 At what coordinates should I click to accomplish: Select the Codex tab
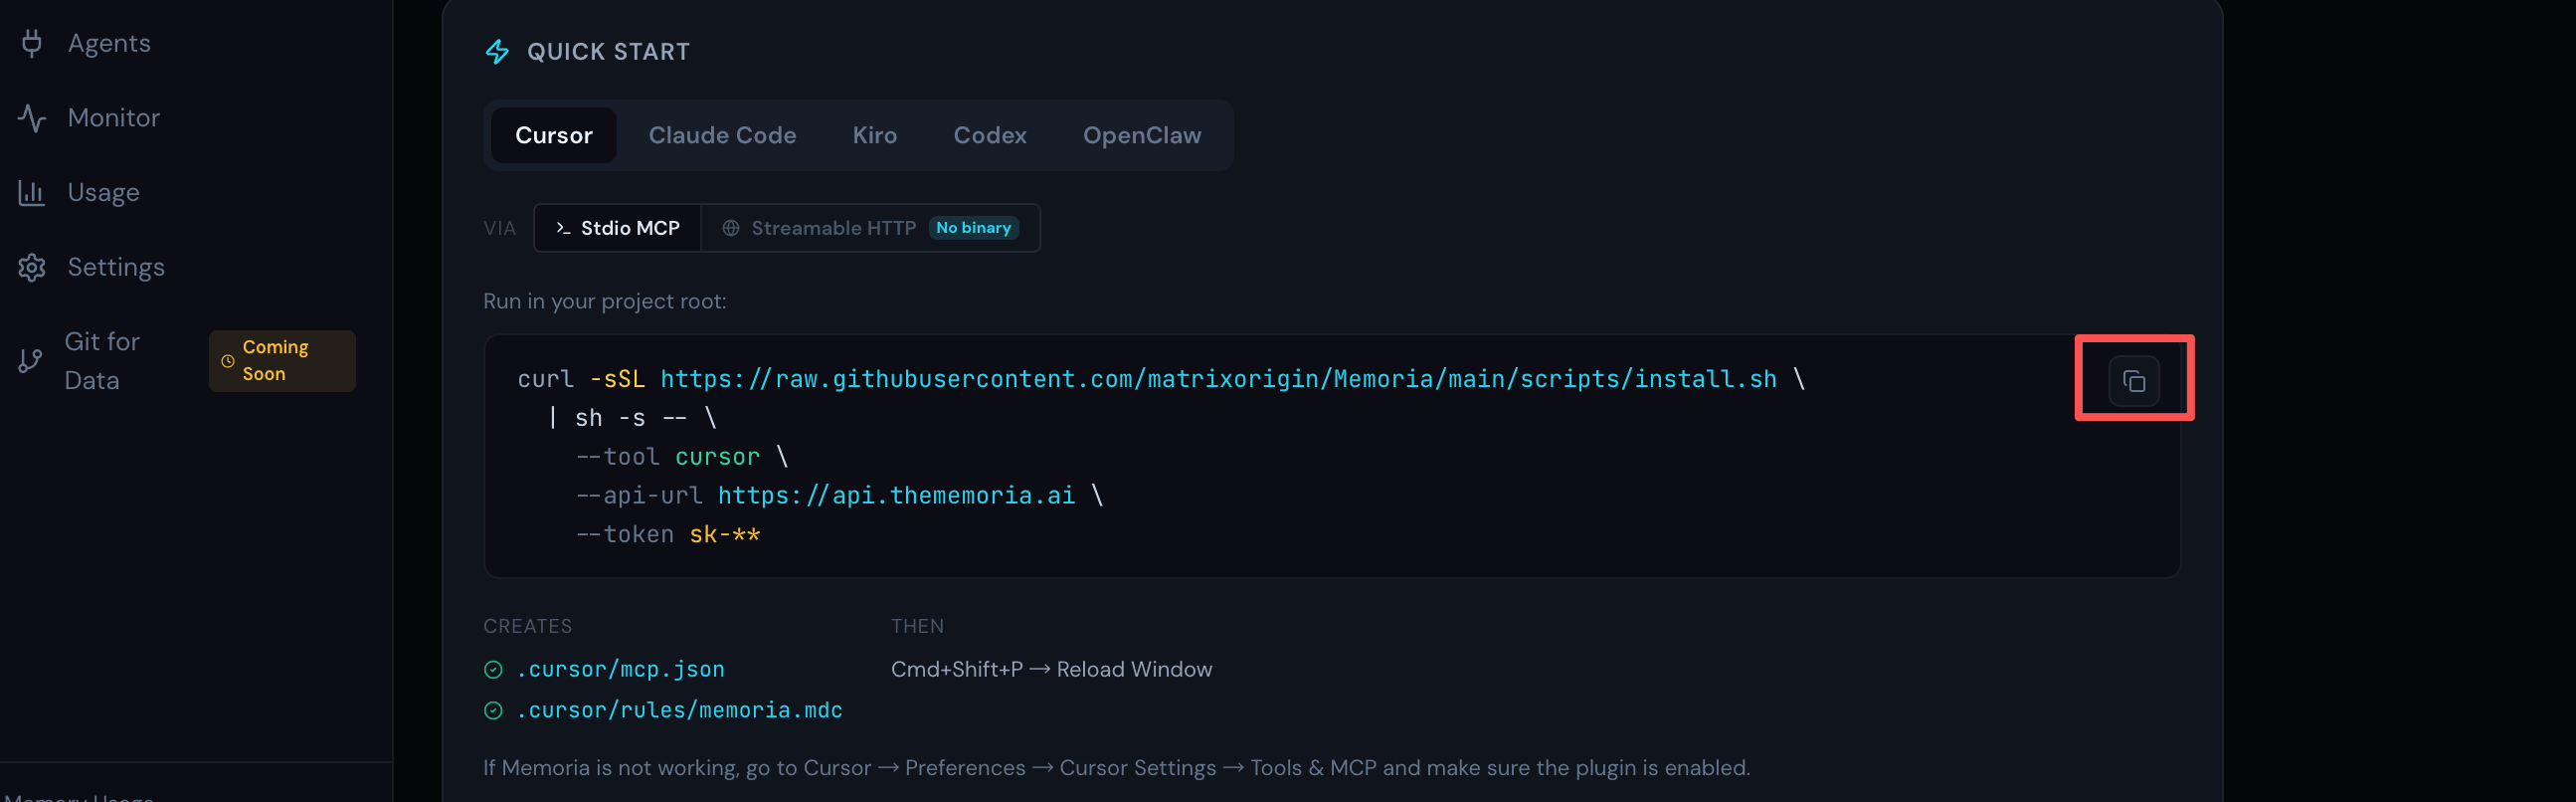[x=989, y=135]
